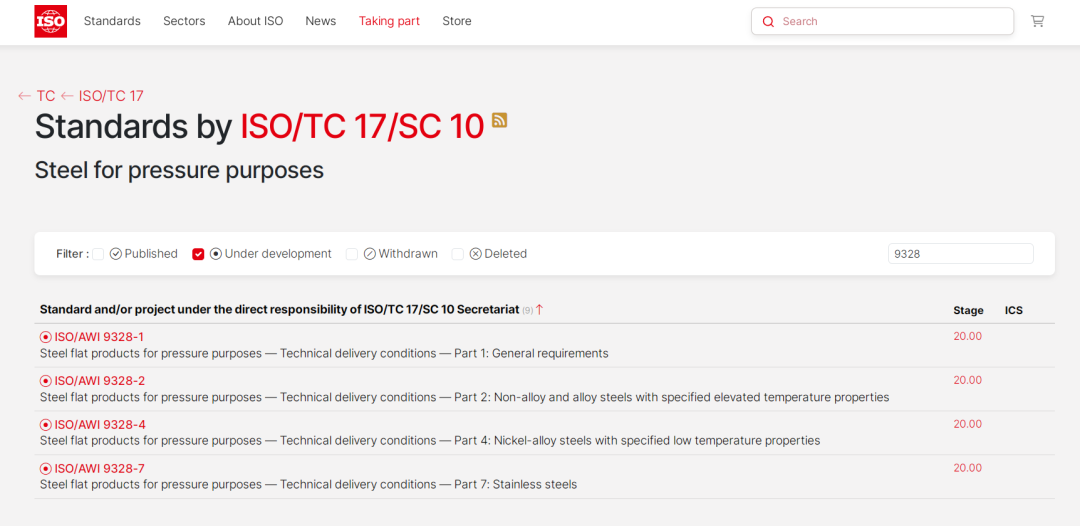Sort by the Stage column header

coord(968,311)
